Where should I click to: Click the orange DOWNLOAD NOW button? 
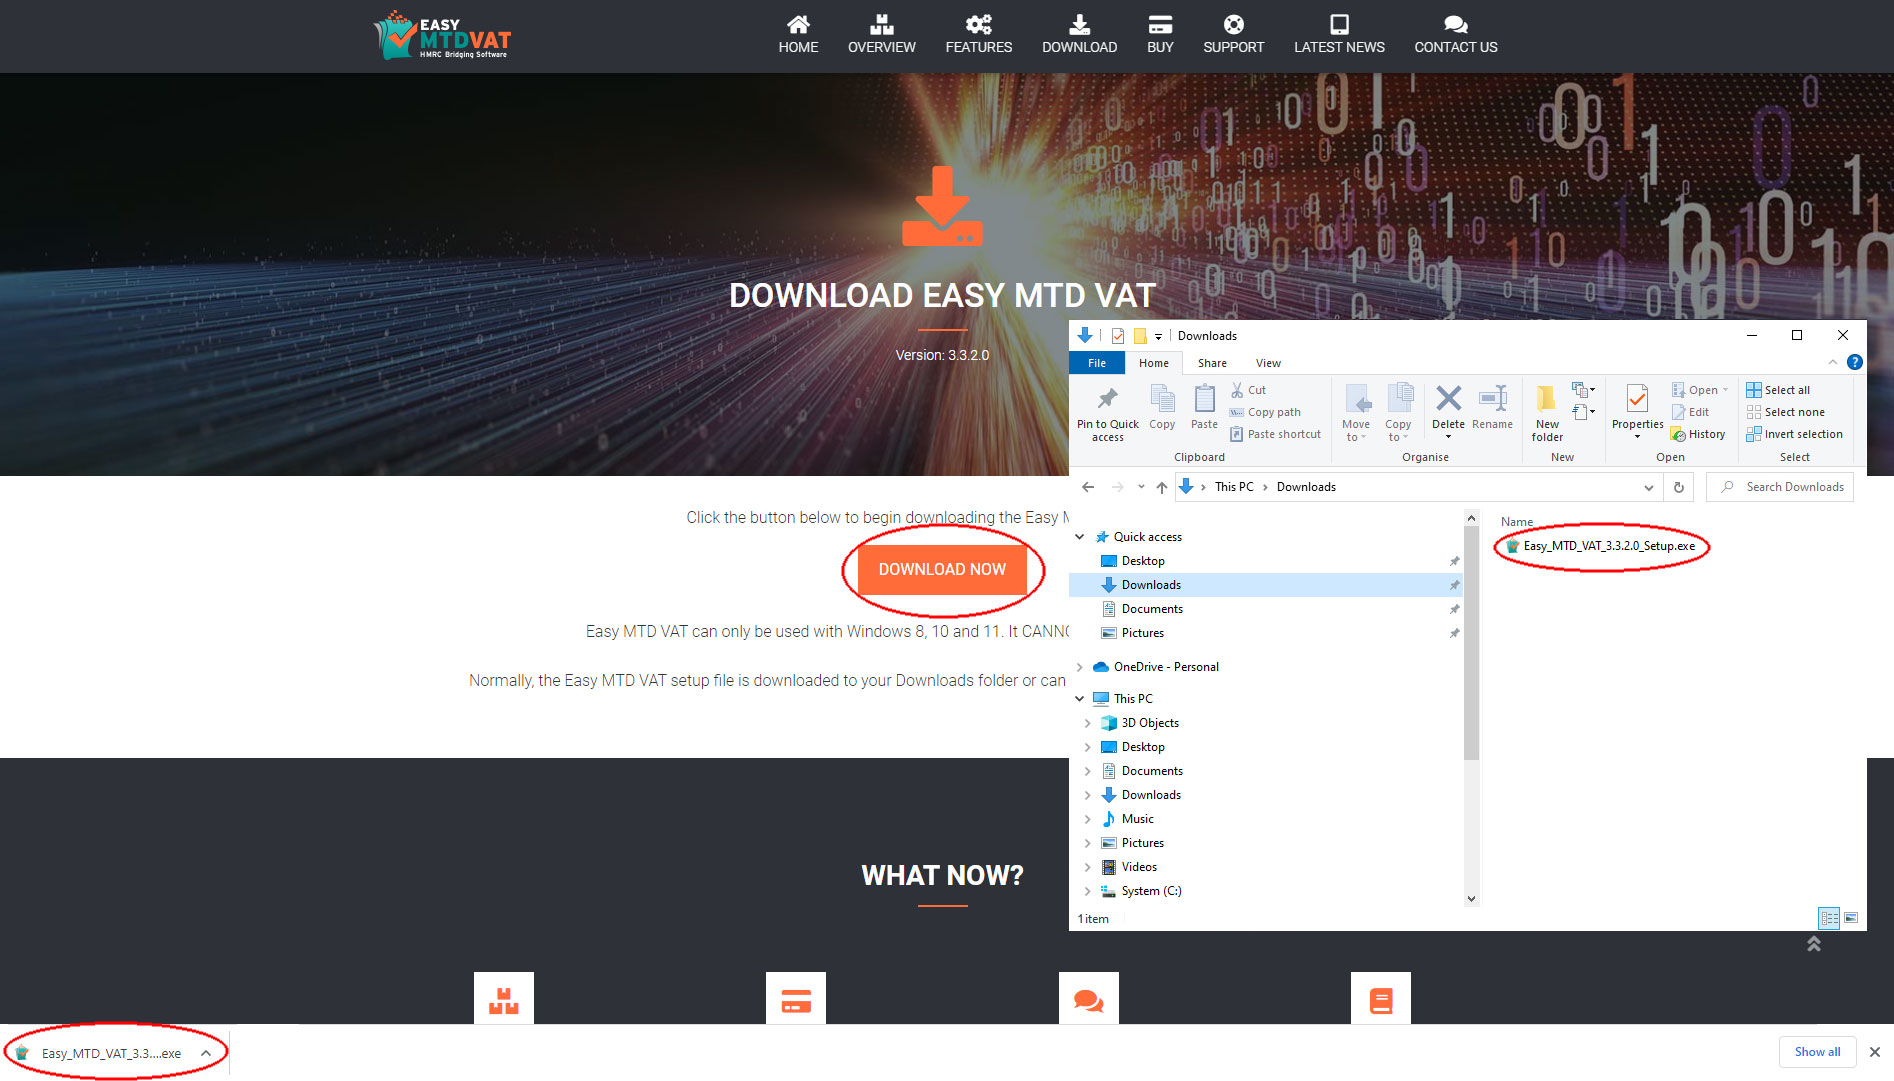pos(942,569)
